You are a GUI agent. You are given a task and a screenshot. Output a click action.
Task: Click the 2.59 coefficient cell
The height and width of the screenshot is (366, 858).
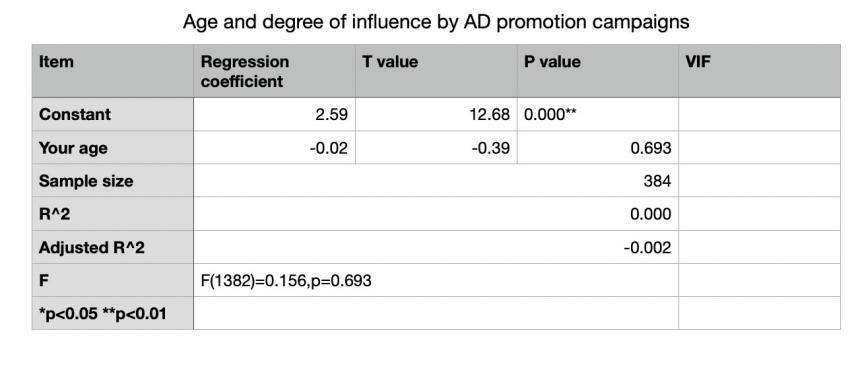274,114
